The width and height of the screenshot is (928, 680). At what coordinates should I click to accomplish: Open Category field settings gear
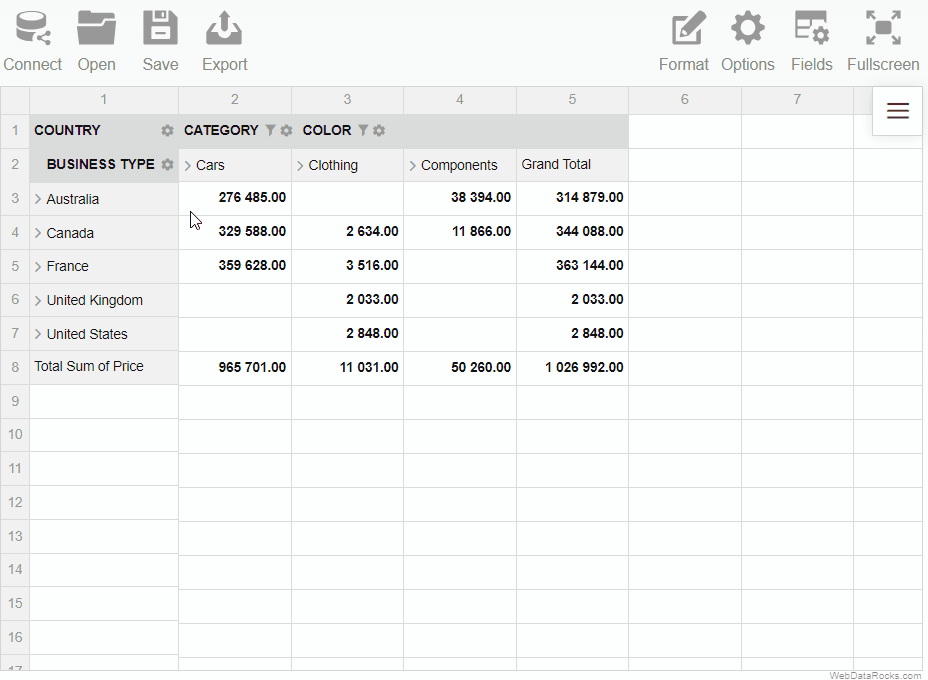(286, 130)
